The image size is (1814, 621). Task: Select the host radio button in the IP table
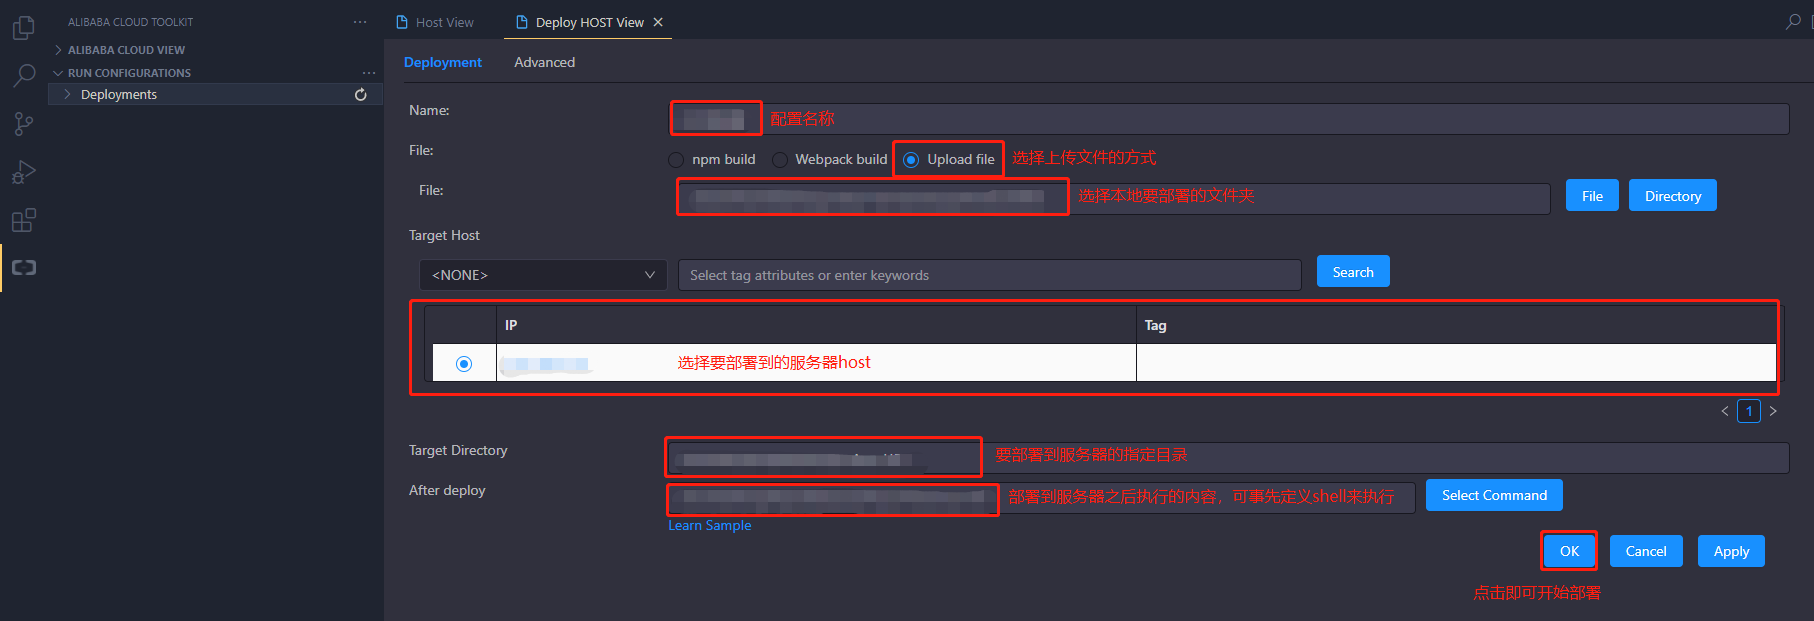(464, 364)
